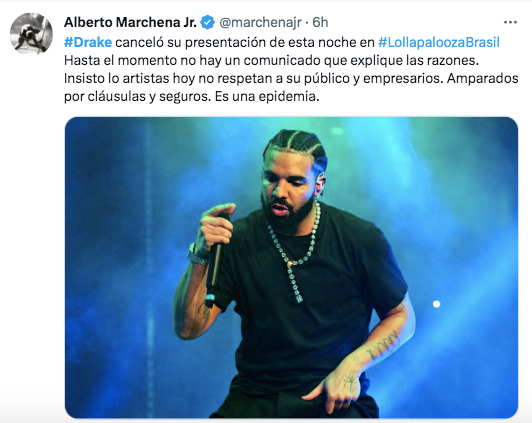Open the tweet's more options ellipsis menu
The height and width of the screenshot is (423, 532).
pos(510,22)
